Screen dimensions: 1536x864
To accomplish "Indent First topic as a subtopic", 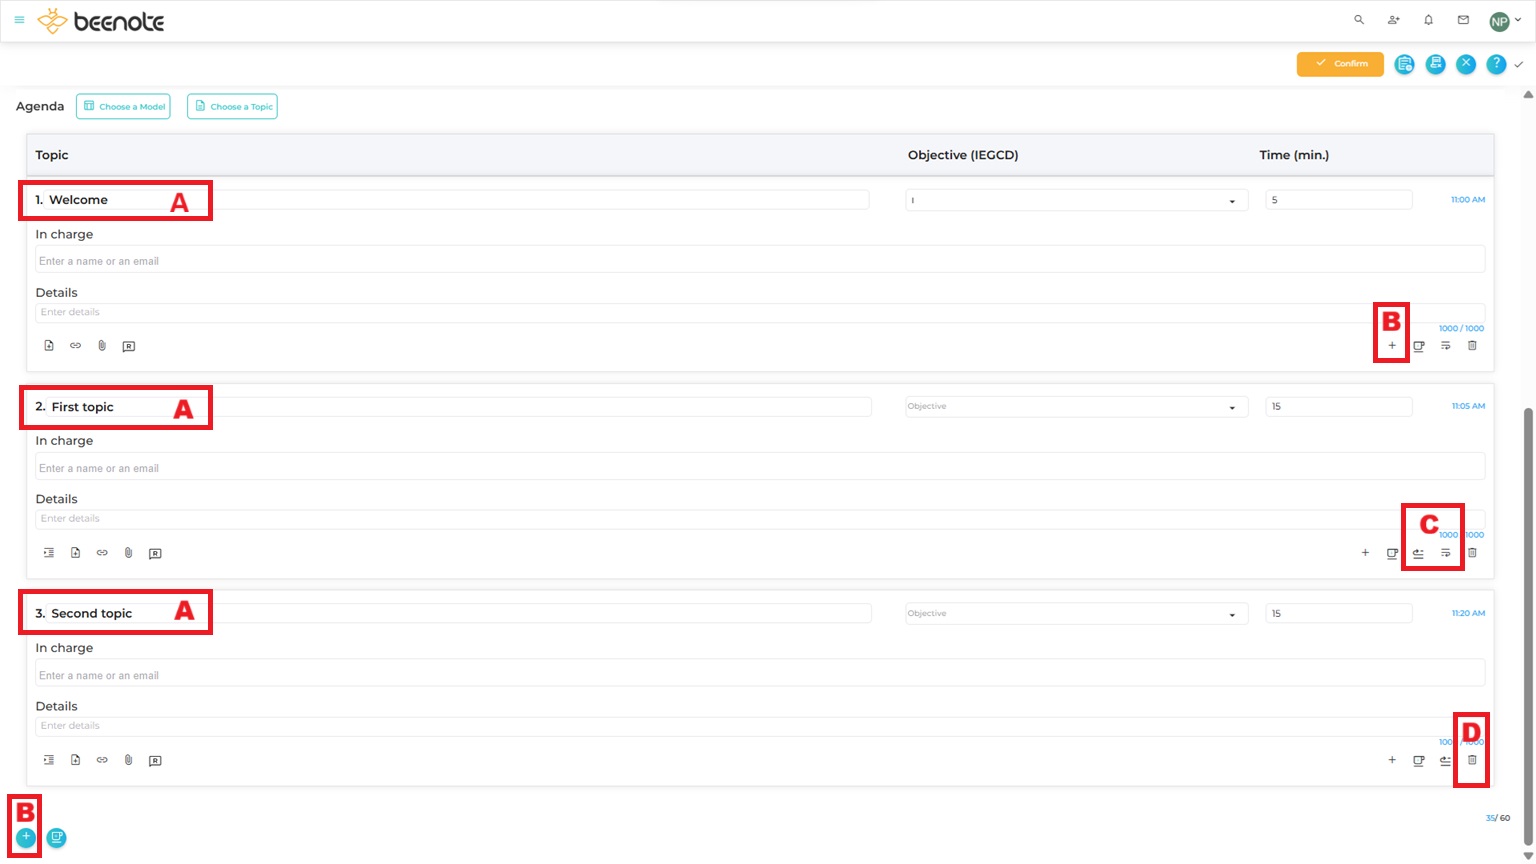I will (49, 553).
